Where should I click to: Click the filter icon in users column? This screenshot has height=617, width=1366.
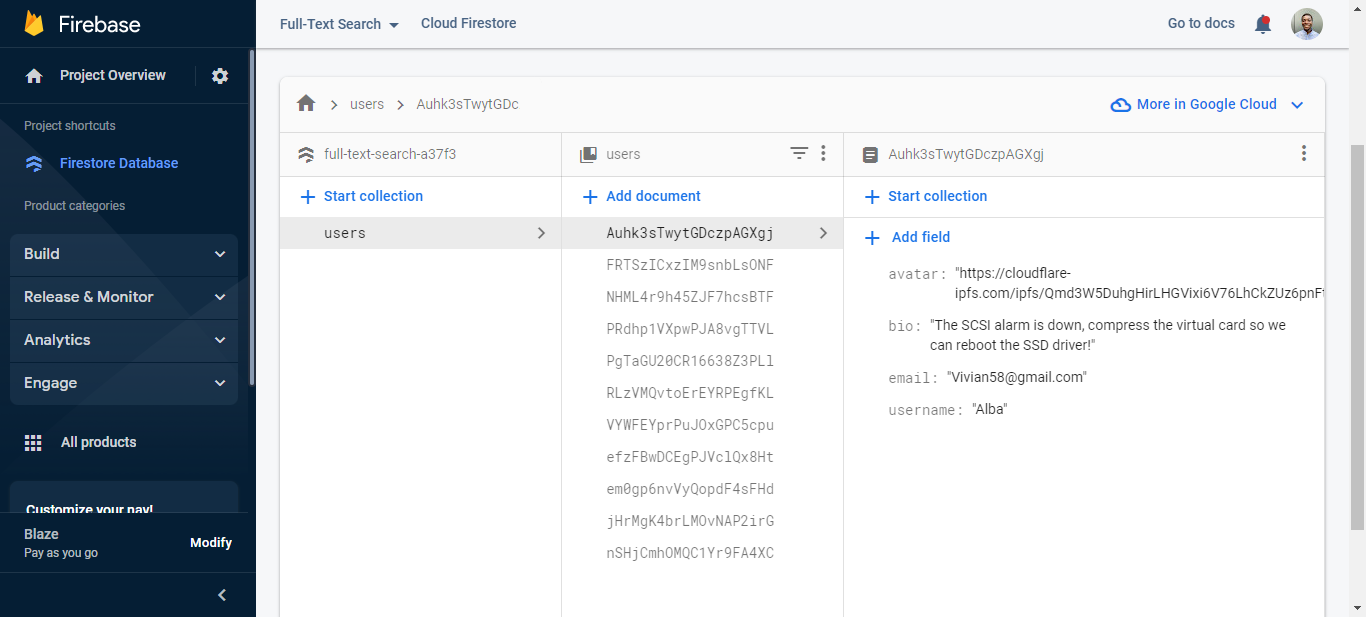click(x=799, y=153)
